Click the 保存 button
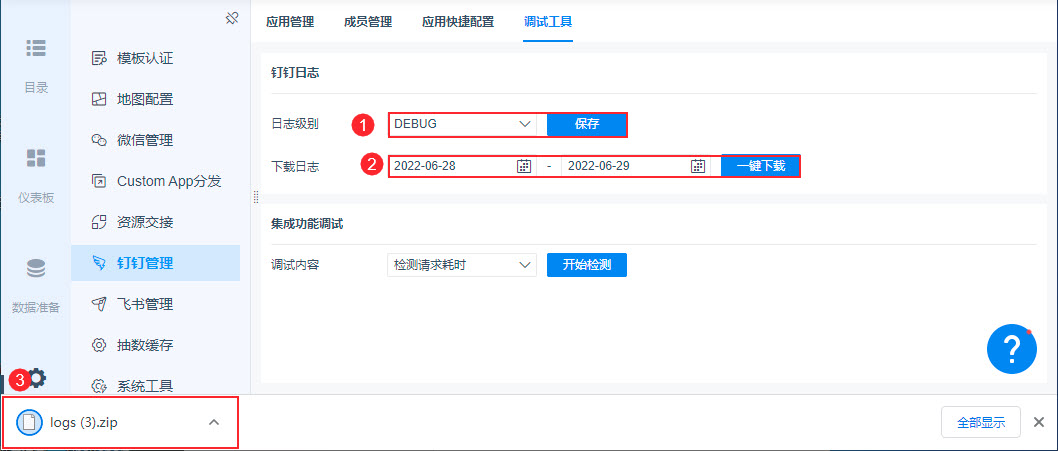The height and width of the screenshot is (451, 1058). 587,124
